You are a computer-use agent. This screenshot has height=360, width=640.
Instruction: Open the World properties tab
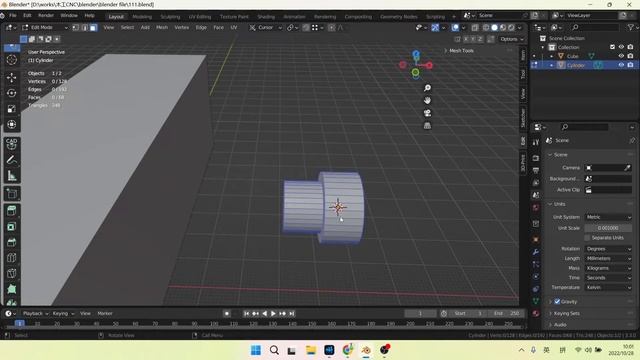536,207
